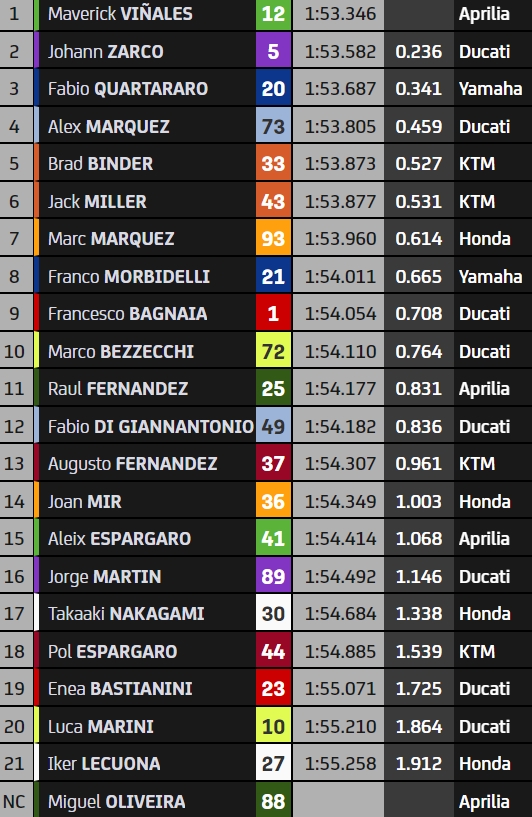Click Fabio QUARTARARO's number 20 badge
This screenshot has width=532, height=817.
coord(274,89)
